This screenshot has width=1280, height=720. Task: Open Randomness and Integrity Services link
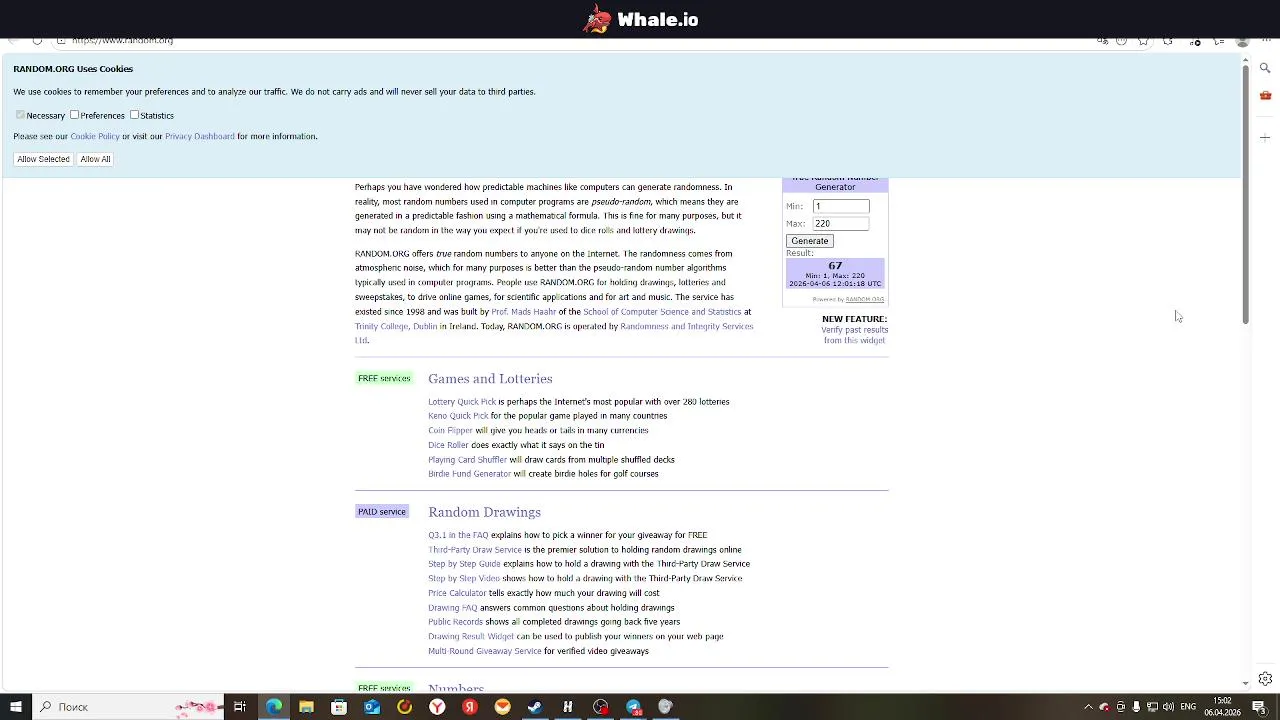pos(686,327)
